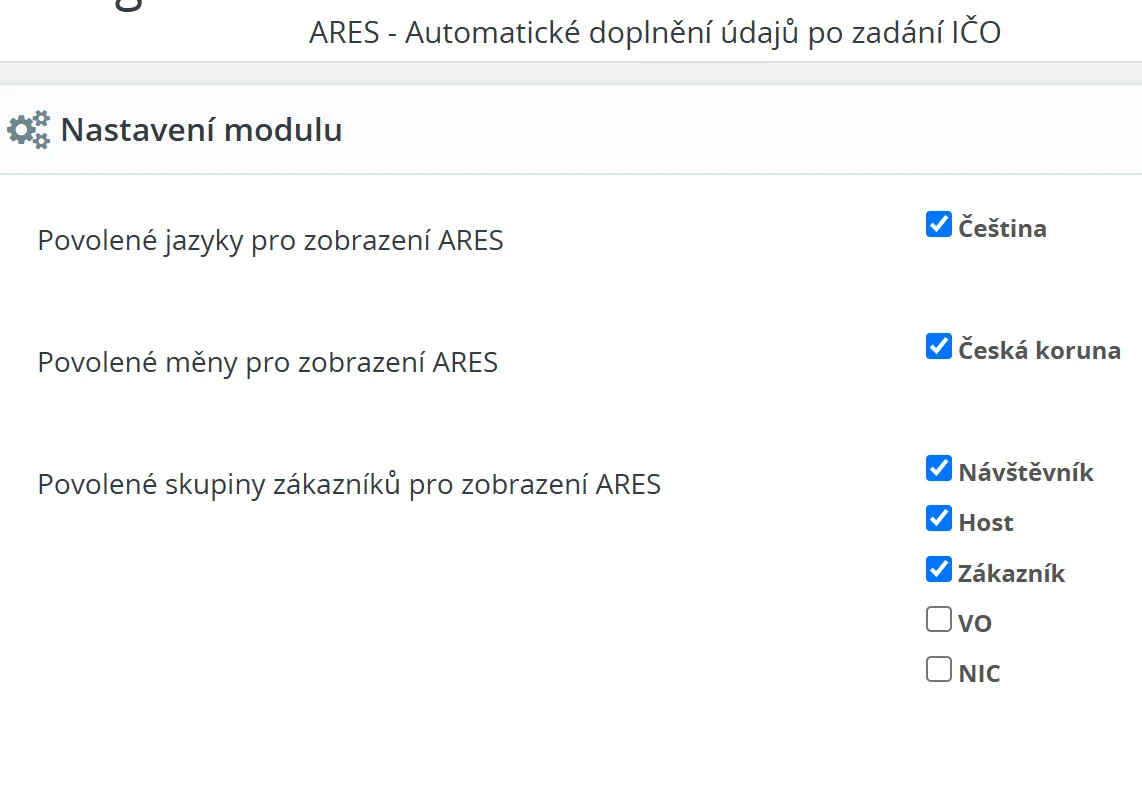Uncheck the Čeština language checkbox
This screenshot has height=789, width=1142.
[938, 224]
